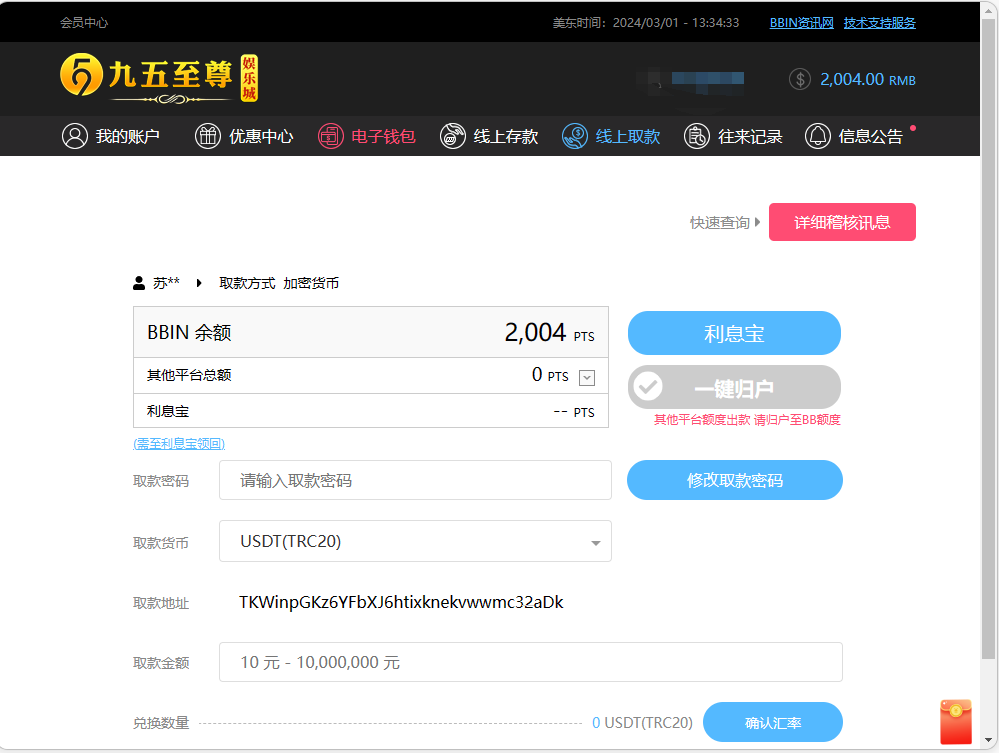Open 往来记录 page

[x=733, y=136]
